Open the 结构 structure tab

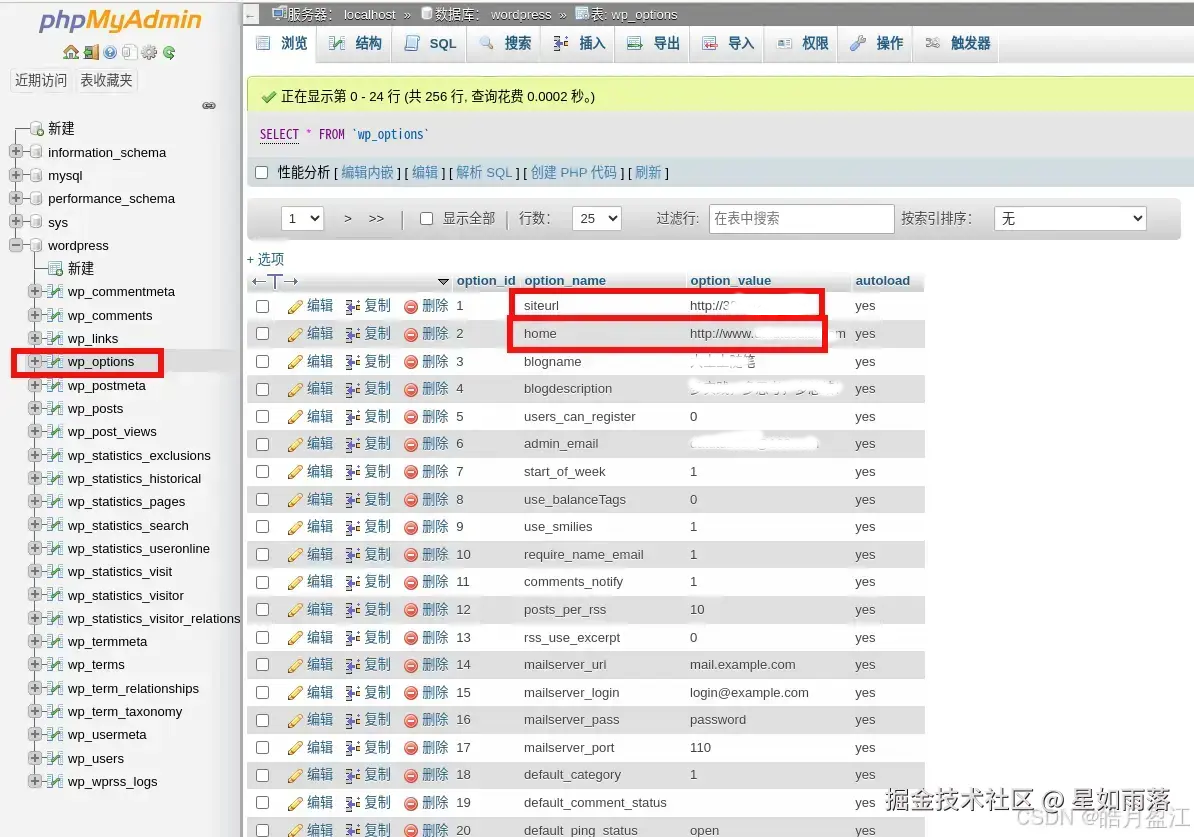click(x=354, y=43)
